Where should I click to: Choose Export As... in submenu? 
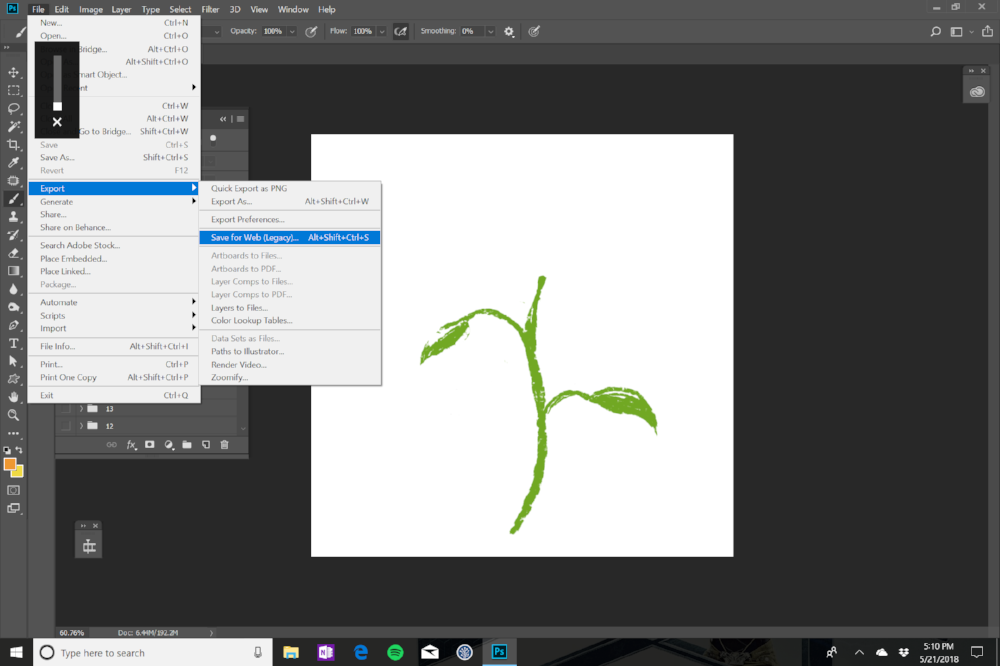tap(290, 201)
